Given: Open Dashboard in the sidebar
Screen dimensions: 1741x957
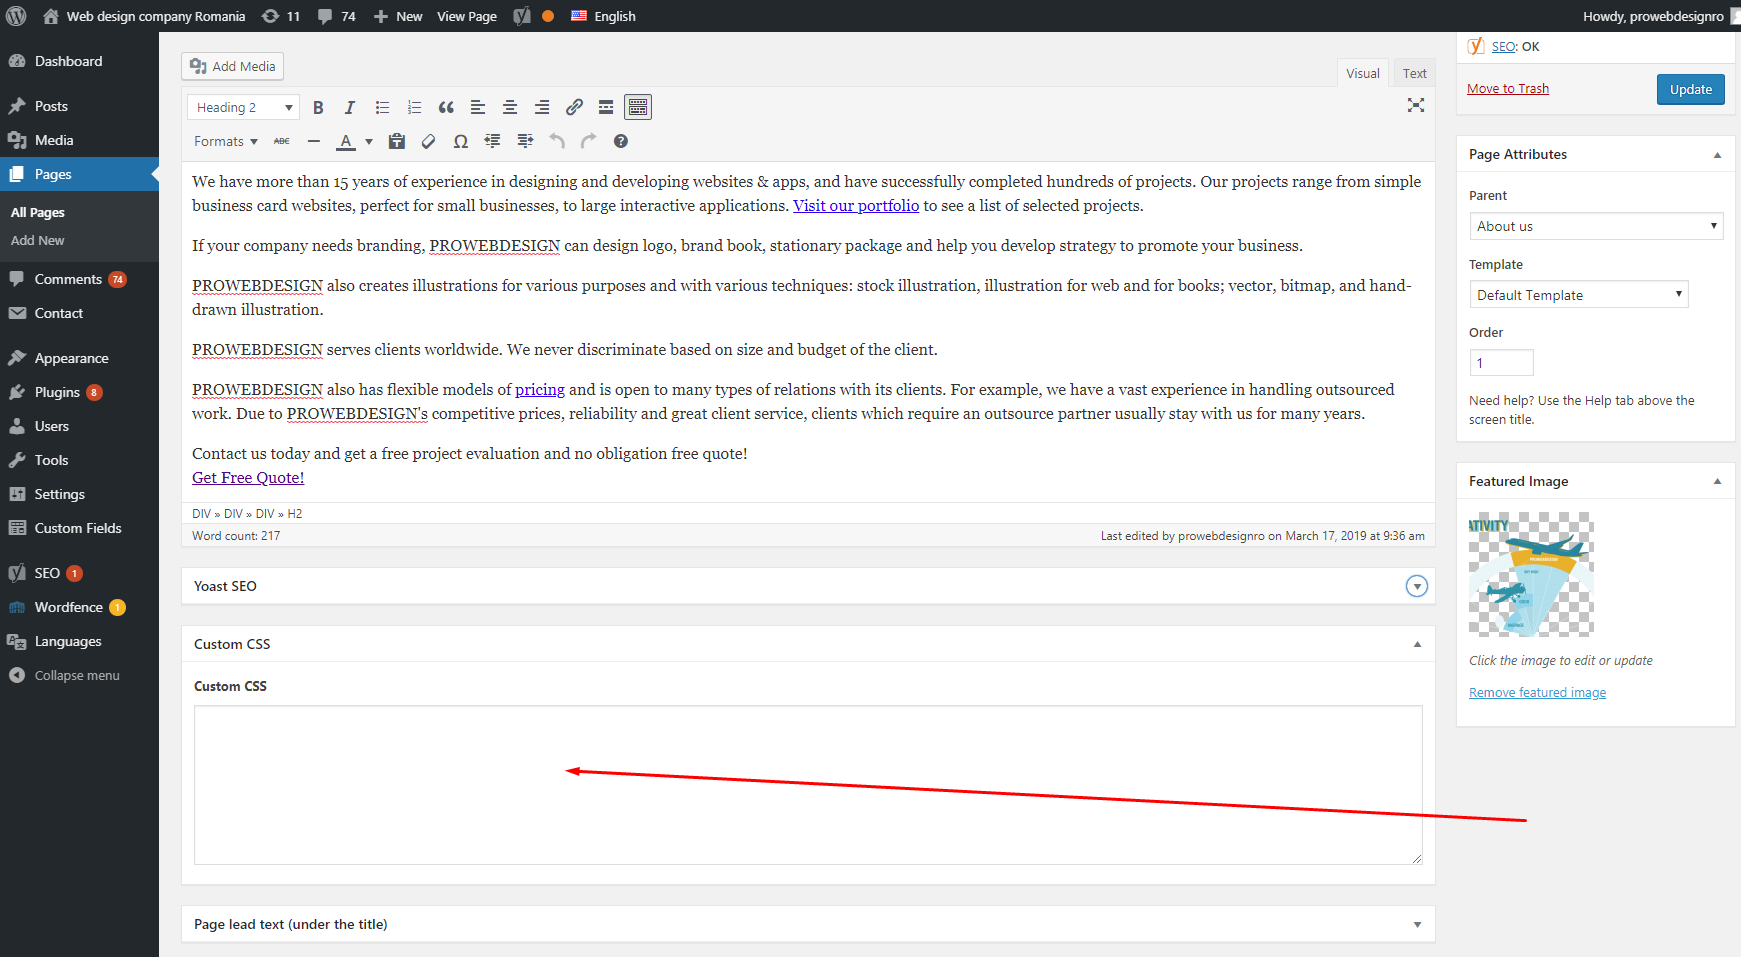Looking at the screenshot, I should [79, 61].
